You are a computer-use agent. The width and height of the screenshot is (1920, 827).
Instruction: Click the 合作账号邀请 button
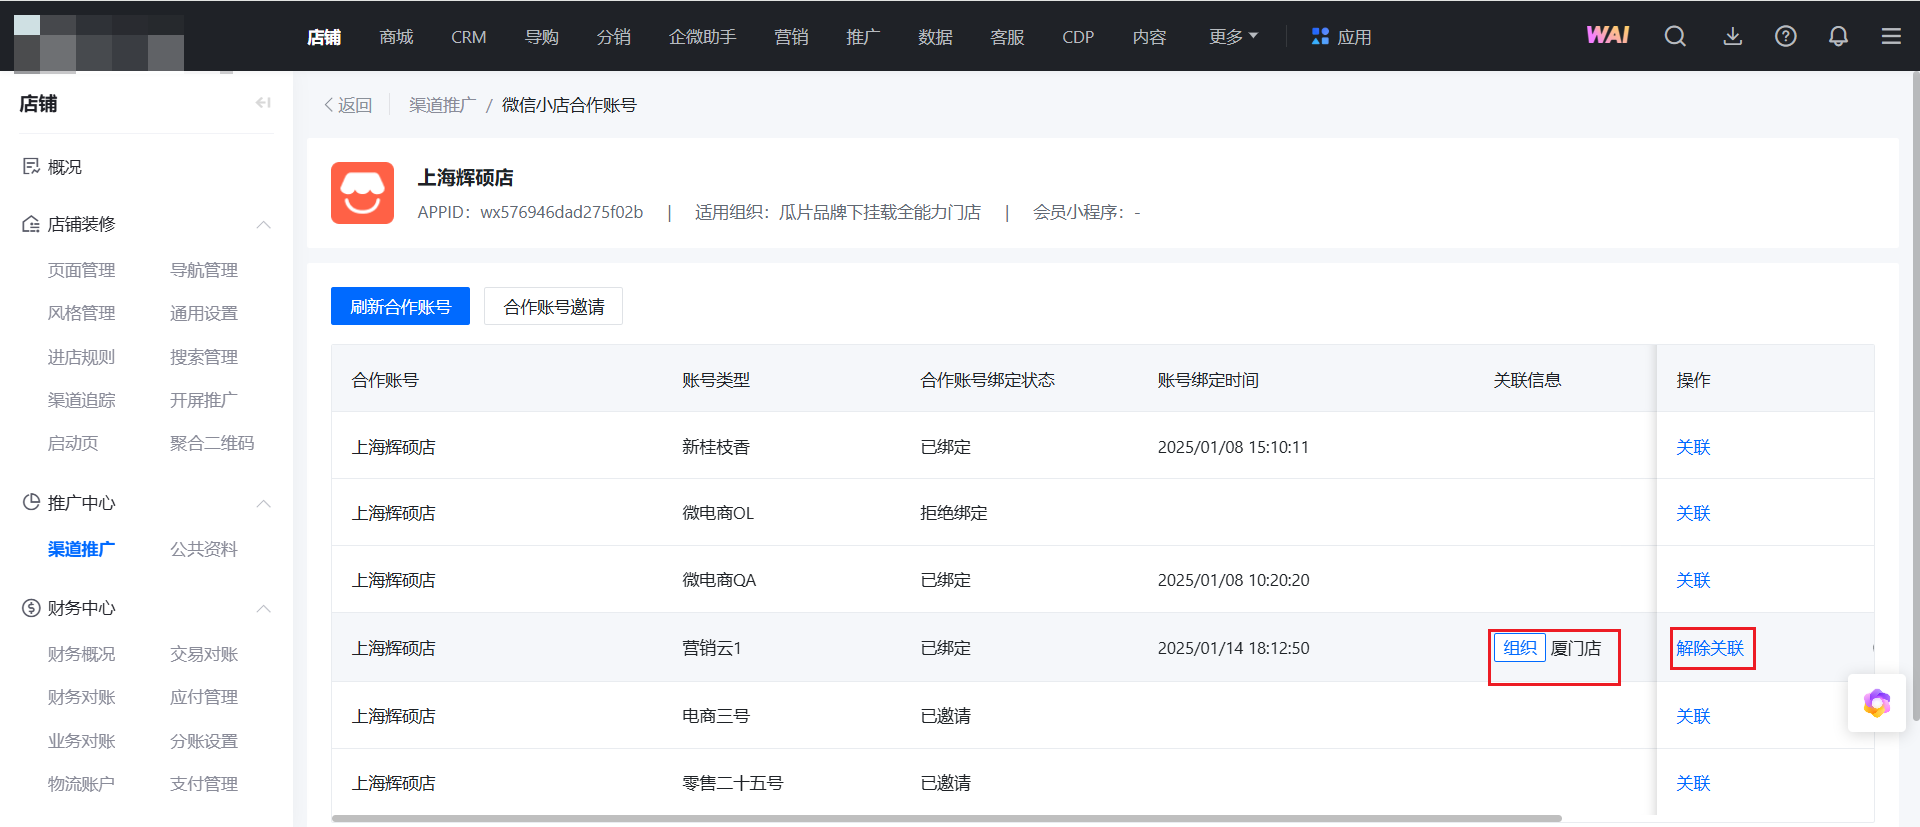[x=553, y=307]
